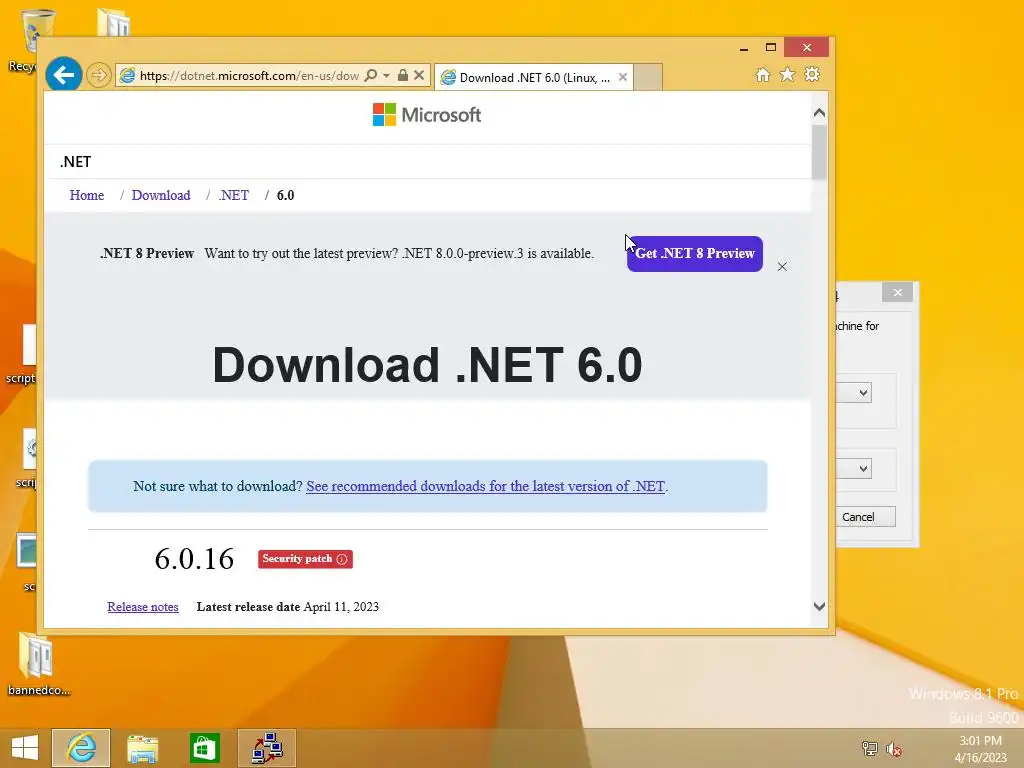The height and width of the screenshot is (768, 1024).
Task: Open the address bar autocomplete dropdown arrow
Action: [386, 76]
